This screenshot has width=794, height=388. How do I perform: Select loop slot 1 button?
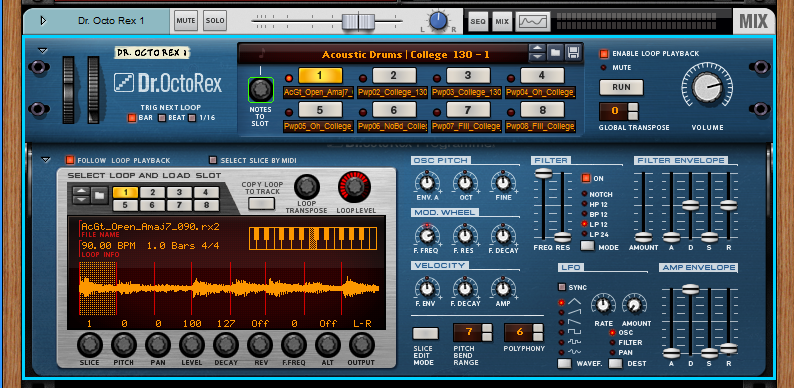coord(320,75)
